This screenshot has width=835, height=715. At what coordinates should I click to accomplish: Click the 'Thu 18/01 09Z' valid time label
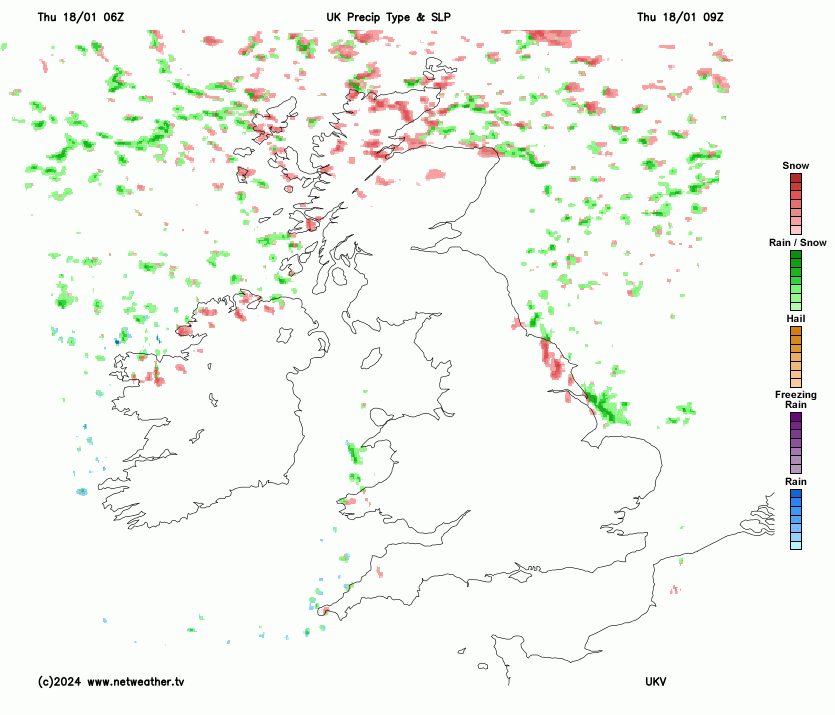[x=680, y=17]
